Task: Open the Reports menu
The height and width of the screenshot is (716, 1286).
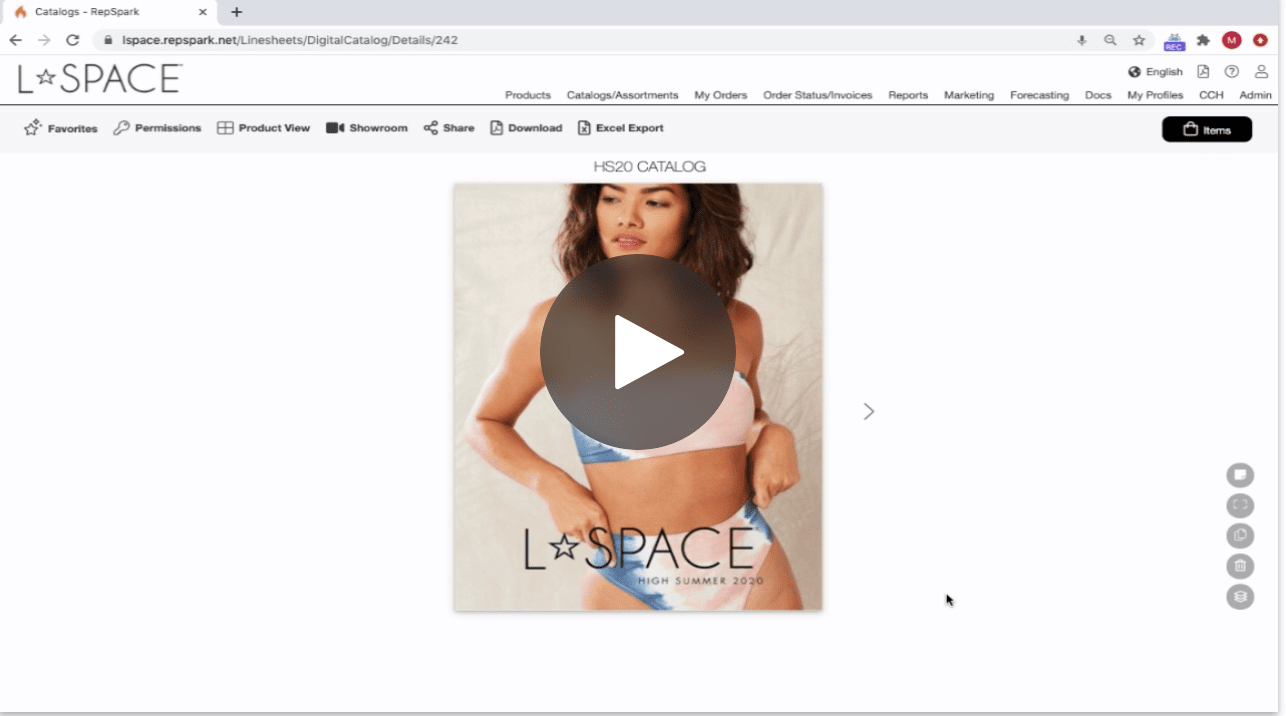Action: (x=908, y=95)
